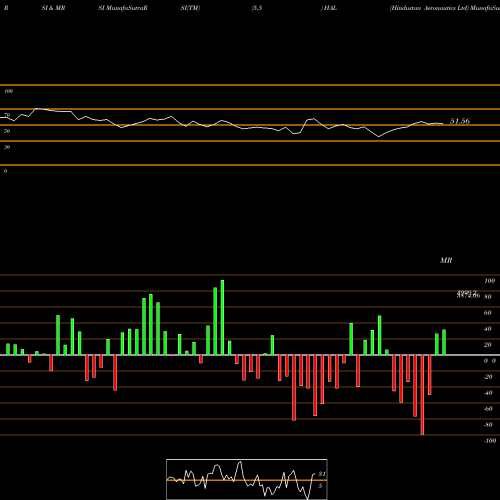Screen dimensions: 500x500
Task: Click the 100 level label on RSI axis
Action: pyautogui.click(x=8, y=91)
